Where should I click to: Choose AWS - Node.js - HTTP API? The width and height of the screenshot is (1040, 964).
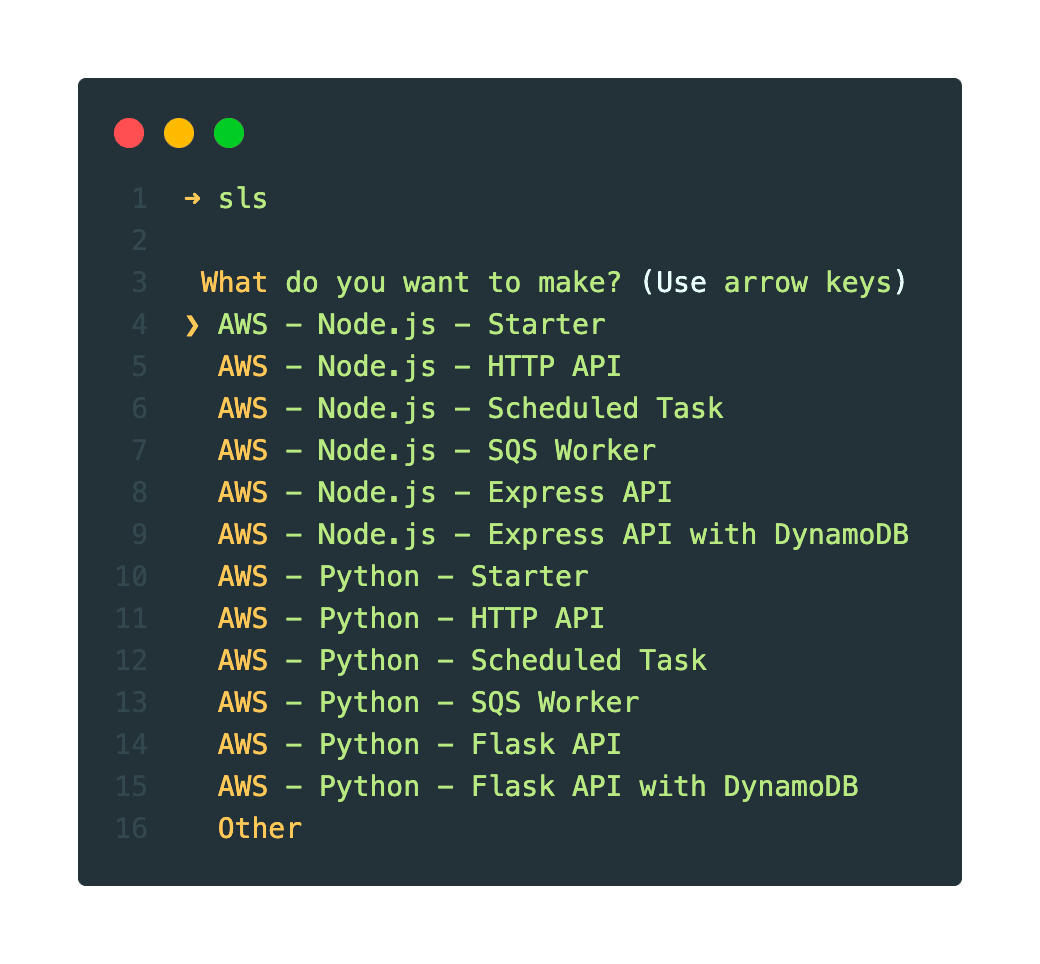(419, 367)
